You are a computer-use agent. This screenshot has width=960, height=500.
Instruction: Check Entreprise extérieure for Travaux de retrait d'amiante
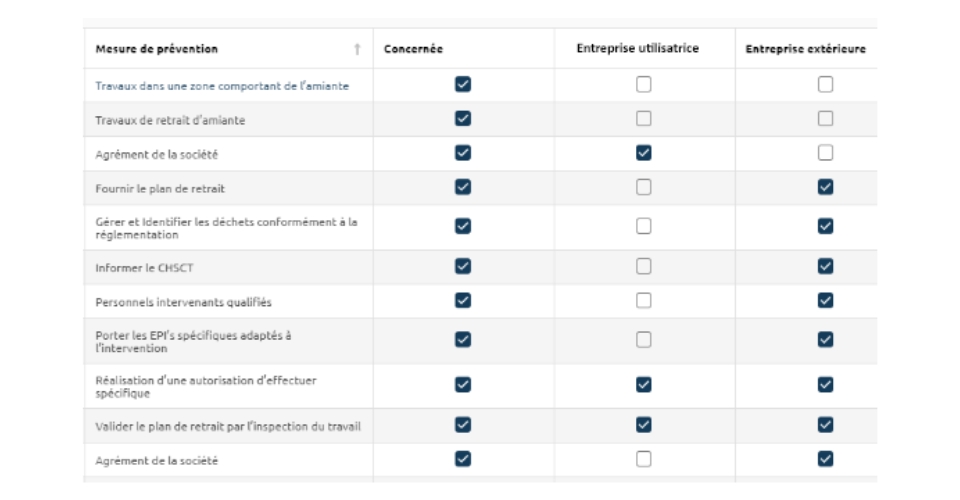[x=825, y=119]
